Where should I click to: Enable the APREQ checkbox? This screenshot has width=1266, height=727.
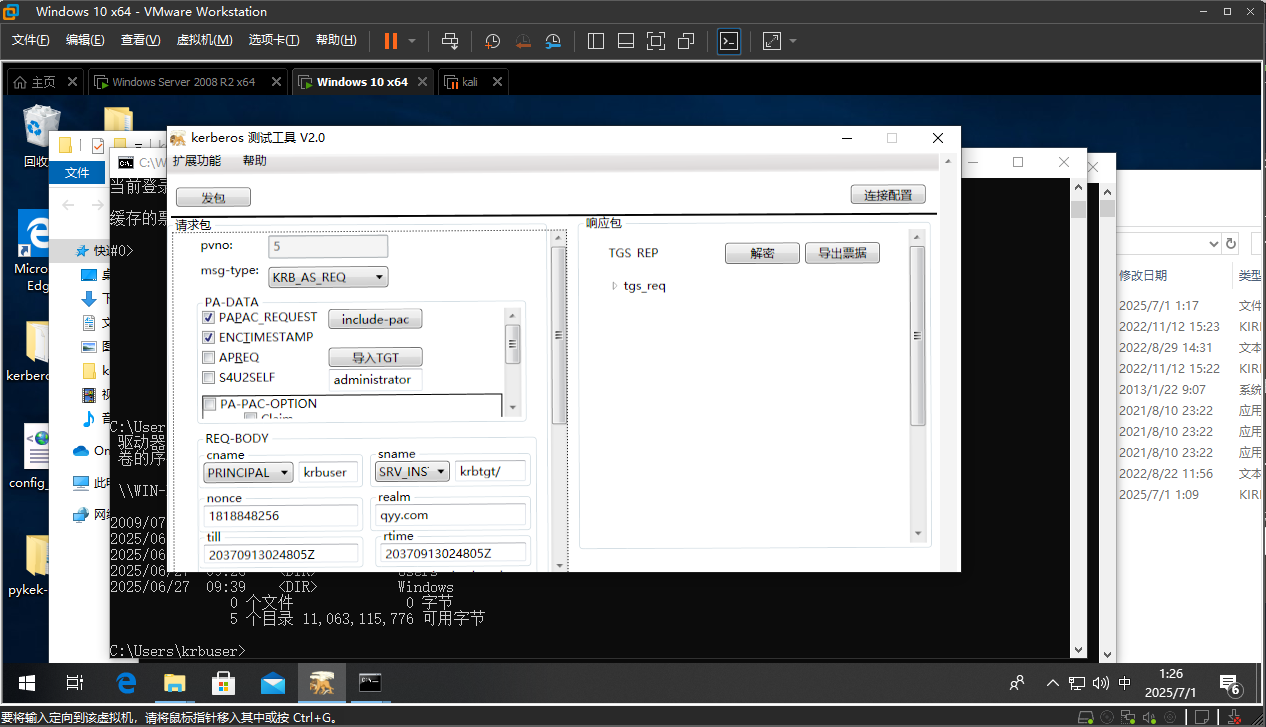pyautogui.click(x=209, y=358)
